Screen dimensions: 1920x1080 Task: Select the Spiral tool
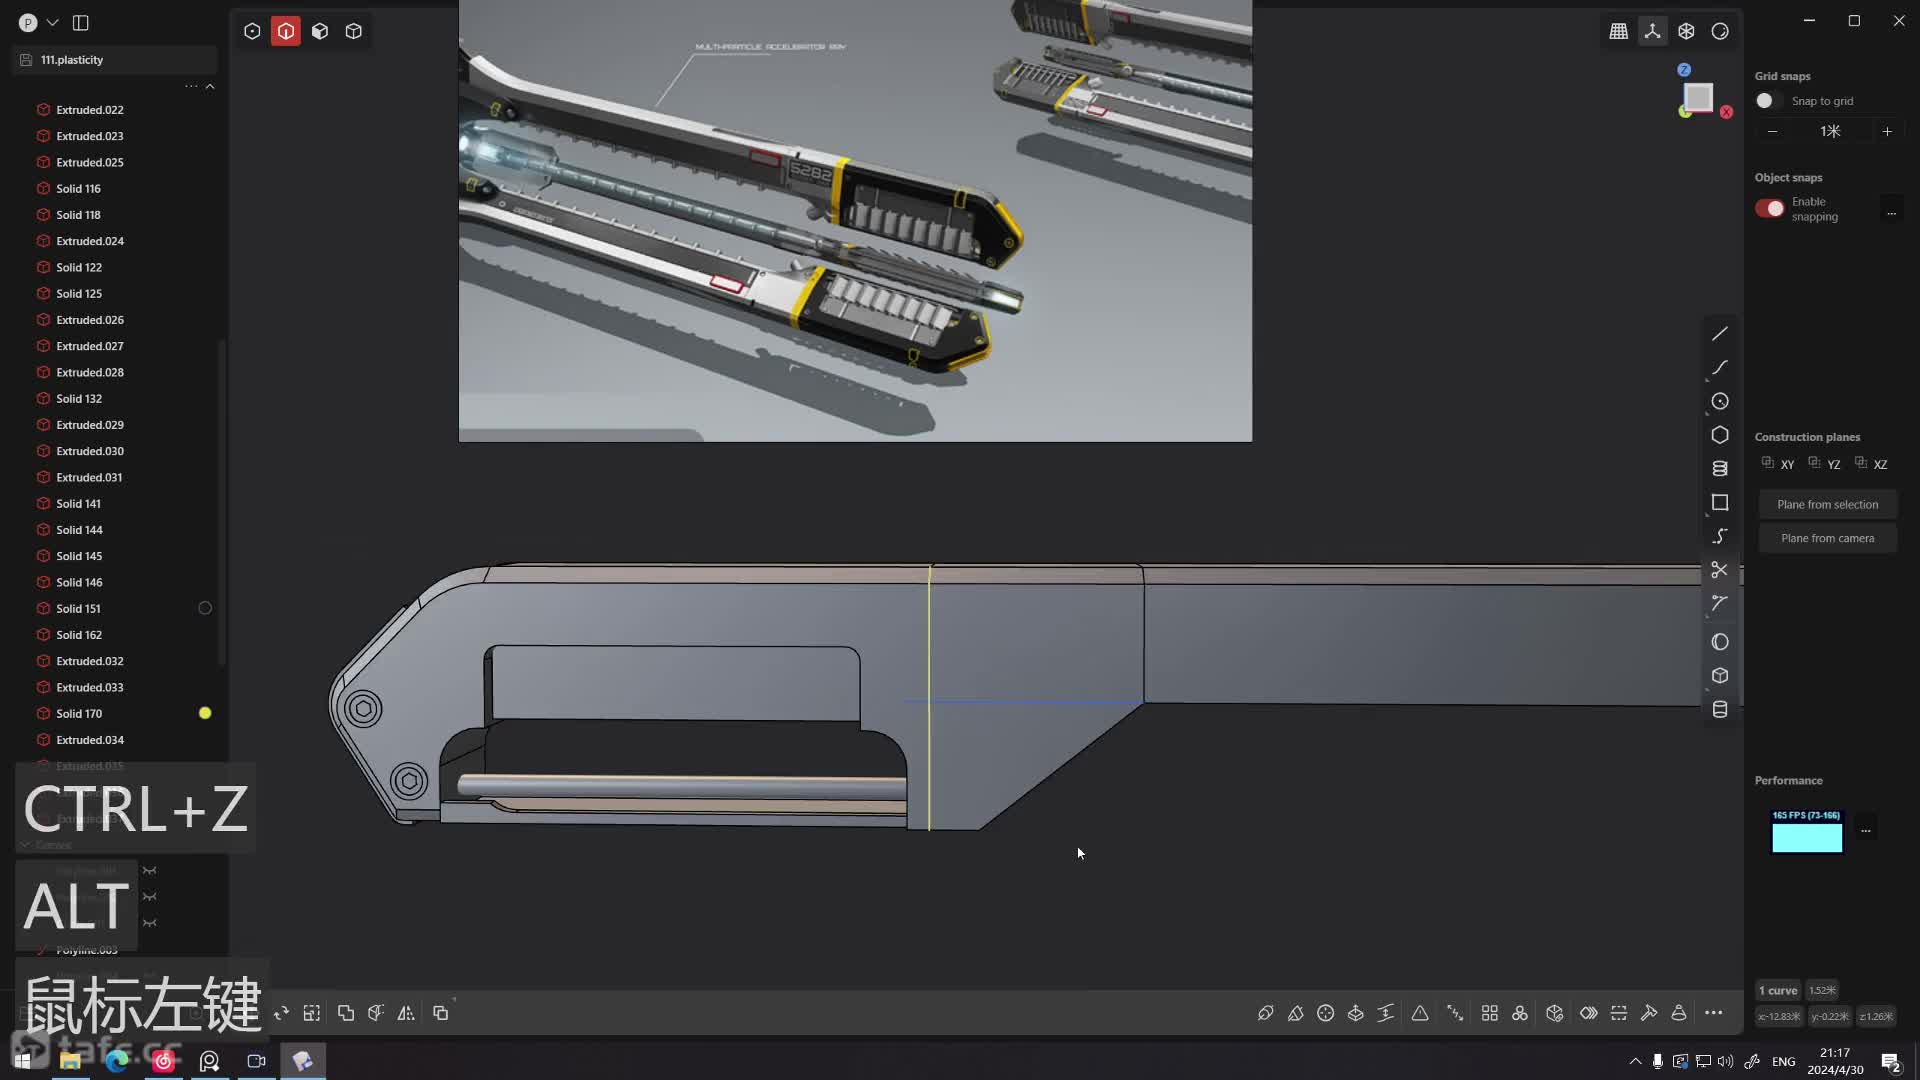click(1720, 469)
